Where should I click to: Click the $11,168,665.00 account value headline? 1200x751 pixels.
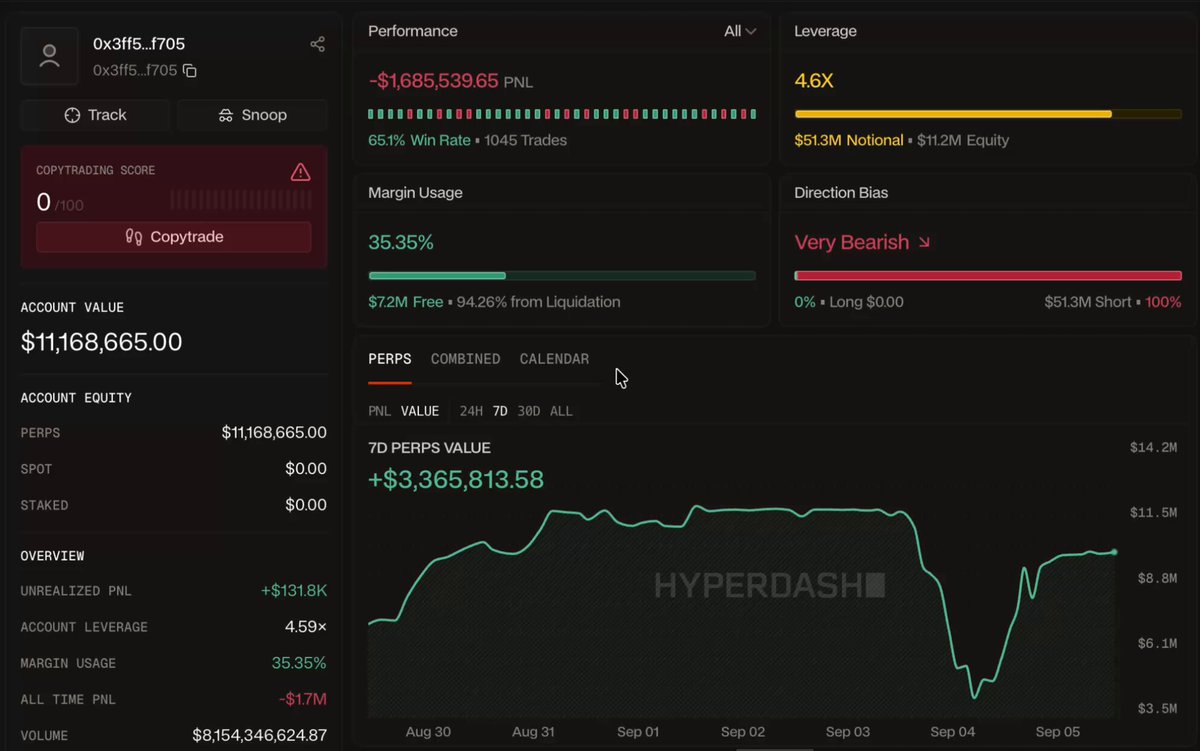tap(102, 342)
